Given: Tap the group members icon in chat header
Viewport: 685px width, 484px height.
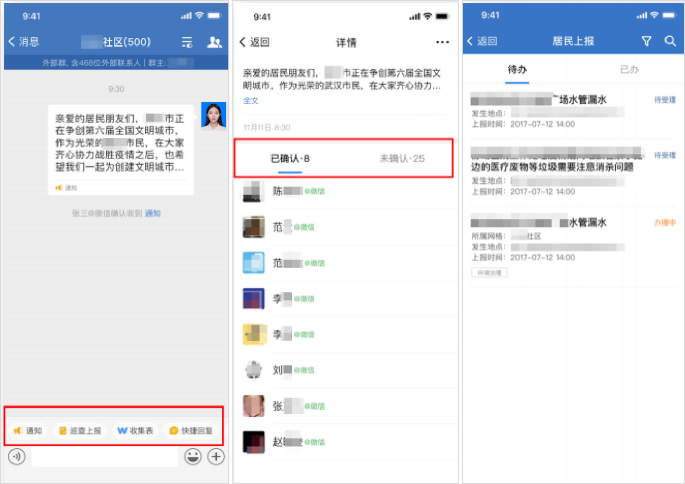Looking at the screenshot, I should (214, 42).
